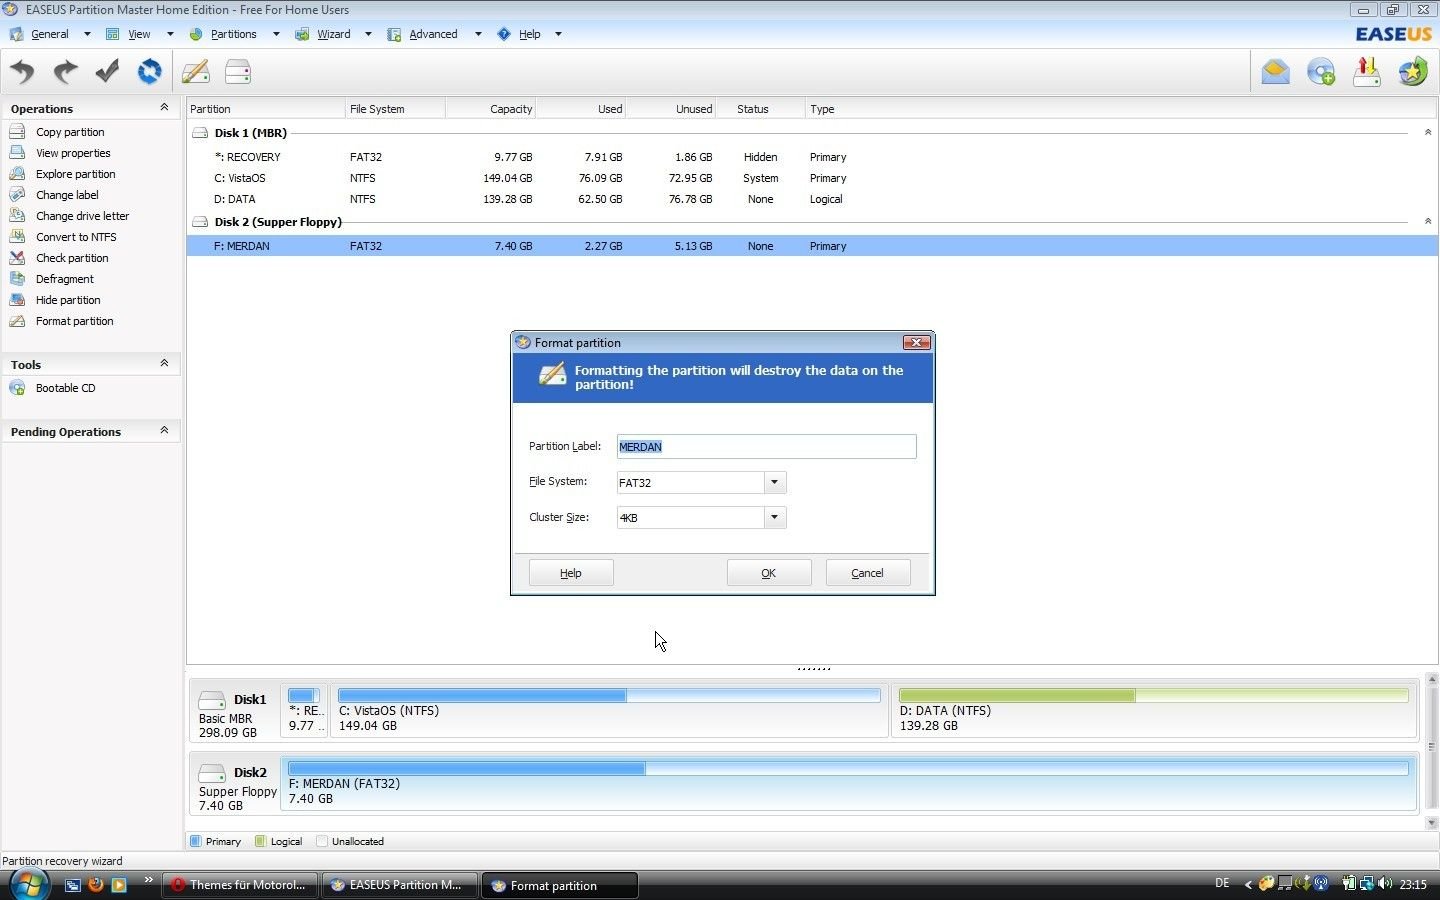
Task: Click the Disk1 drive icon in the disk map
Action: click(x=211, y=700)
